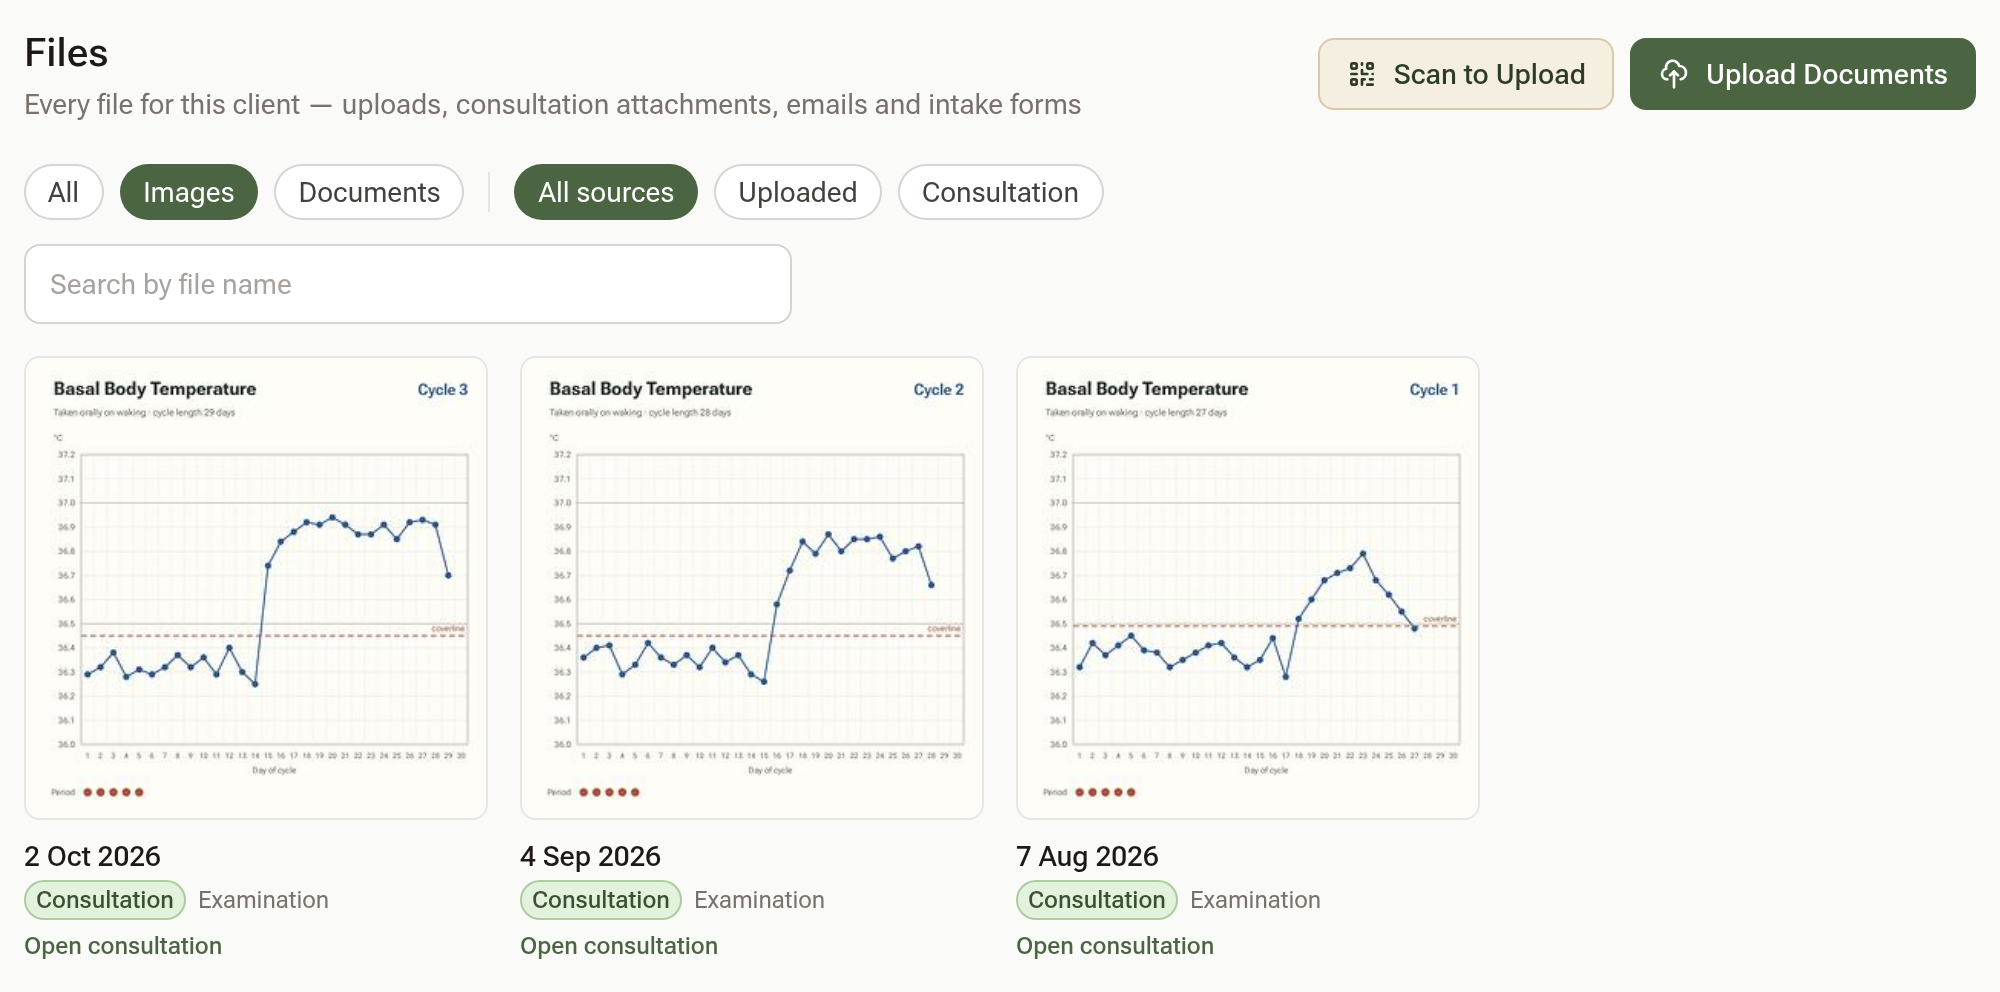Click the date text 4 Sep 2026
2000x992 pixels.
tap(590, 856)
